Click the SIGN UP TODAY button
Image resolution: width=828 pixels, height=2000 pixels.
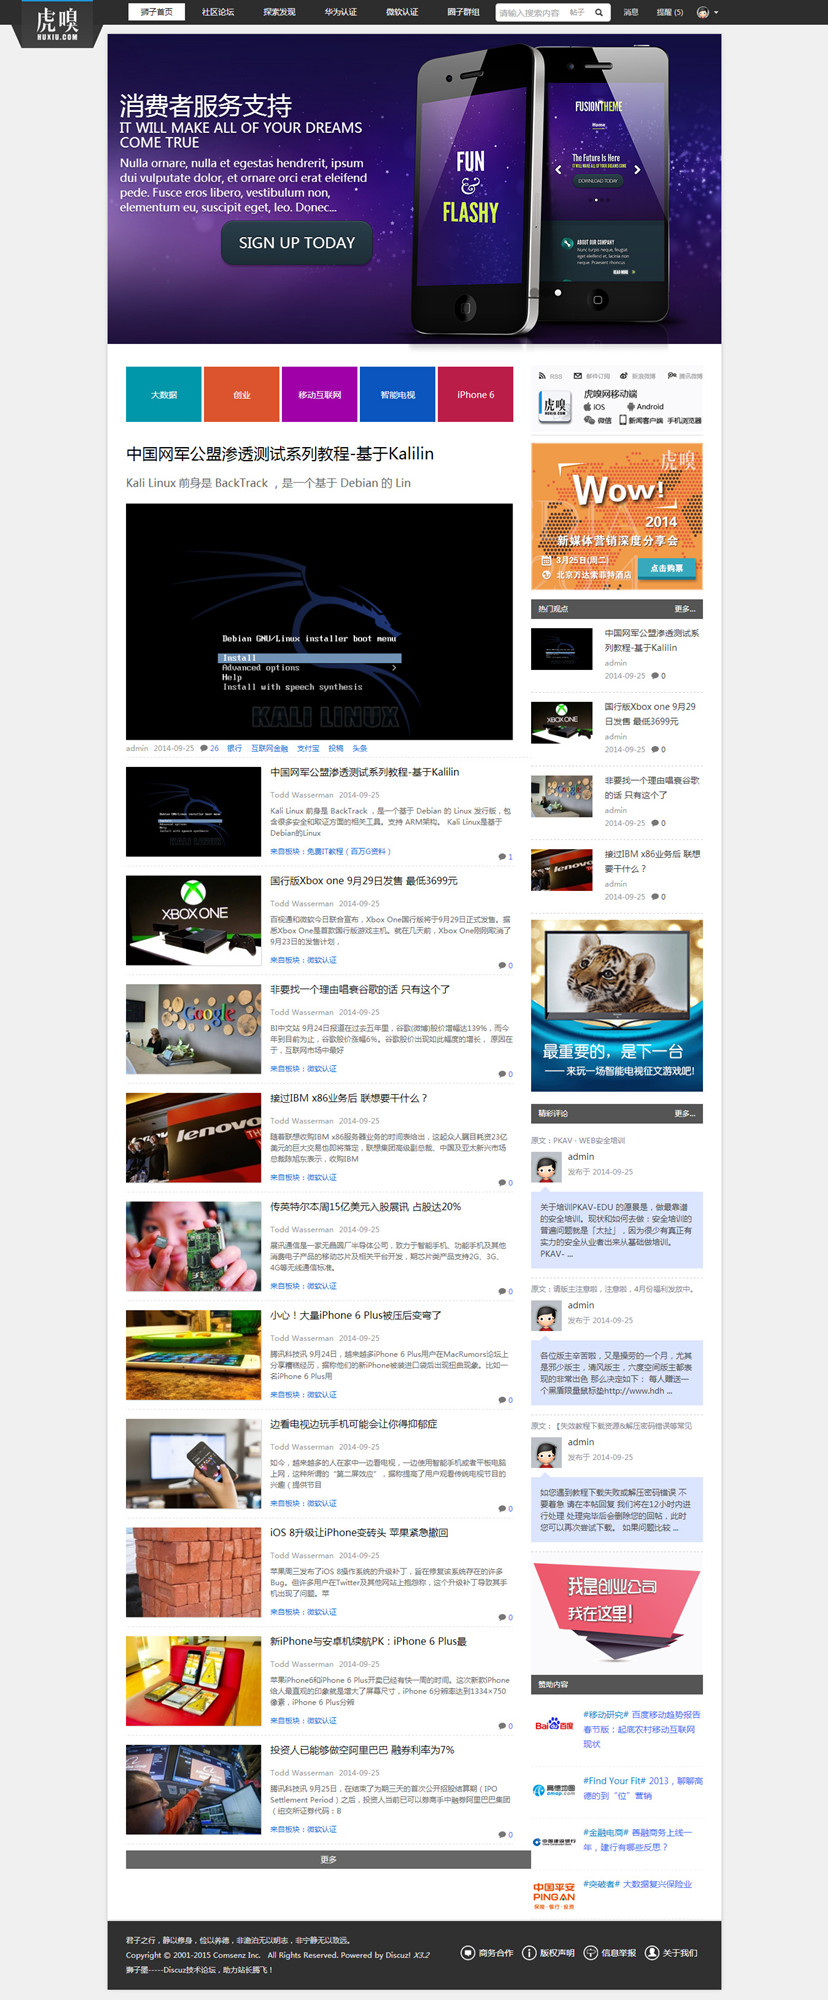(x=296, y=243)
